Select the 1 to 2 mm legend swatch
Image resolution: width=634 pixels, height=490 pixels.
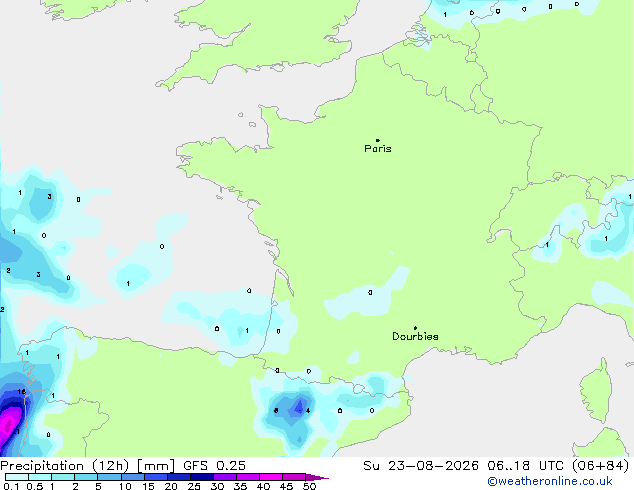point(63,477)
